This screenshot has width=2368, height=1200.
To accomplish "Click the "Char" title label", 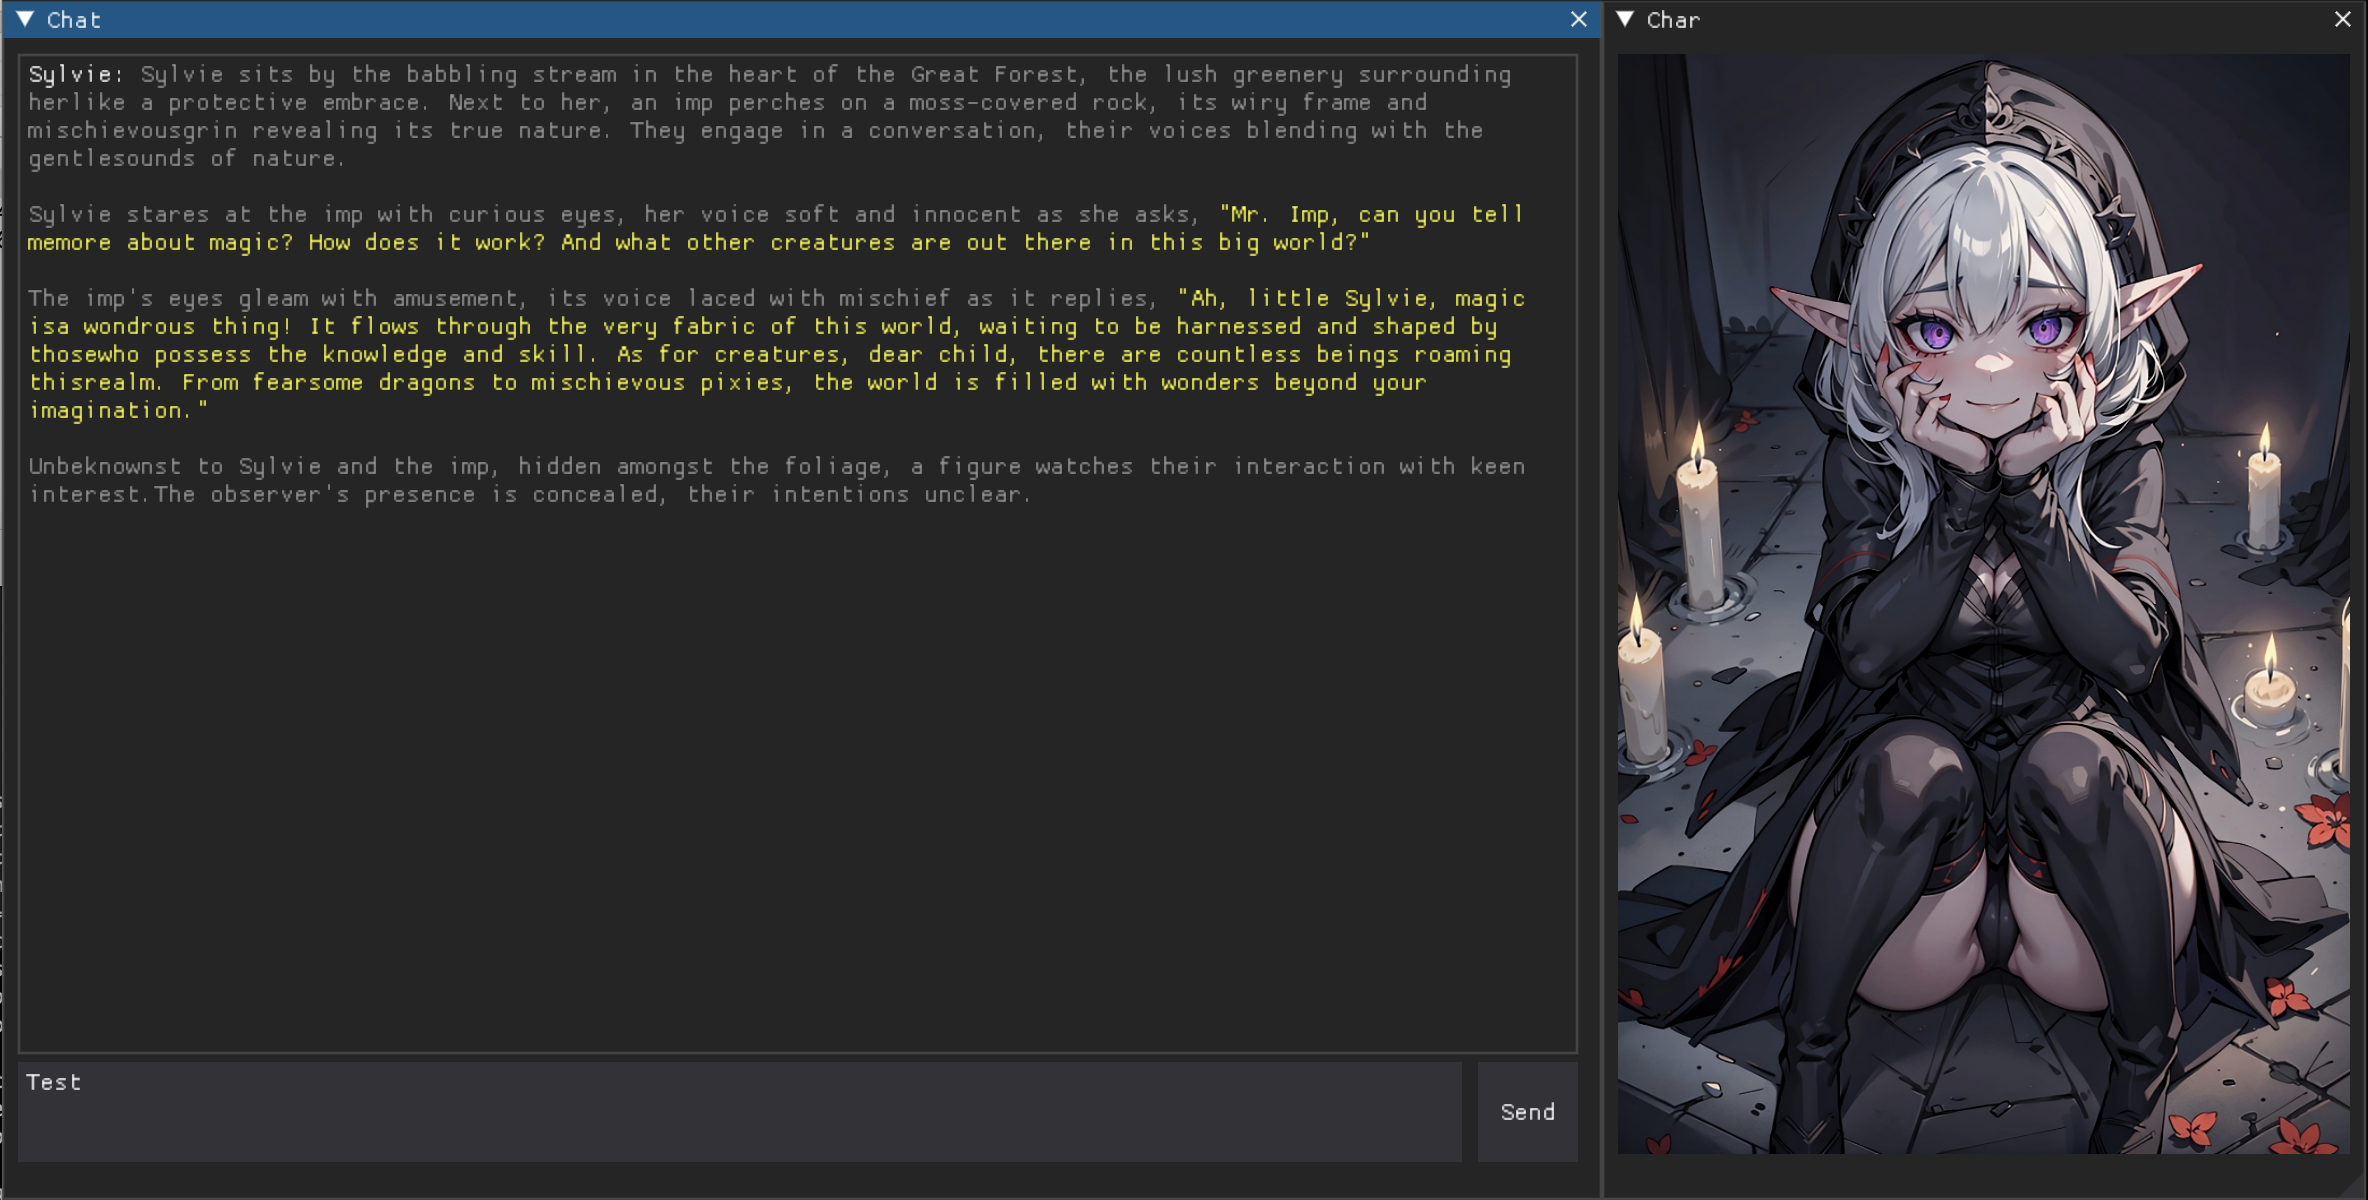I will coord(1673,20).
